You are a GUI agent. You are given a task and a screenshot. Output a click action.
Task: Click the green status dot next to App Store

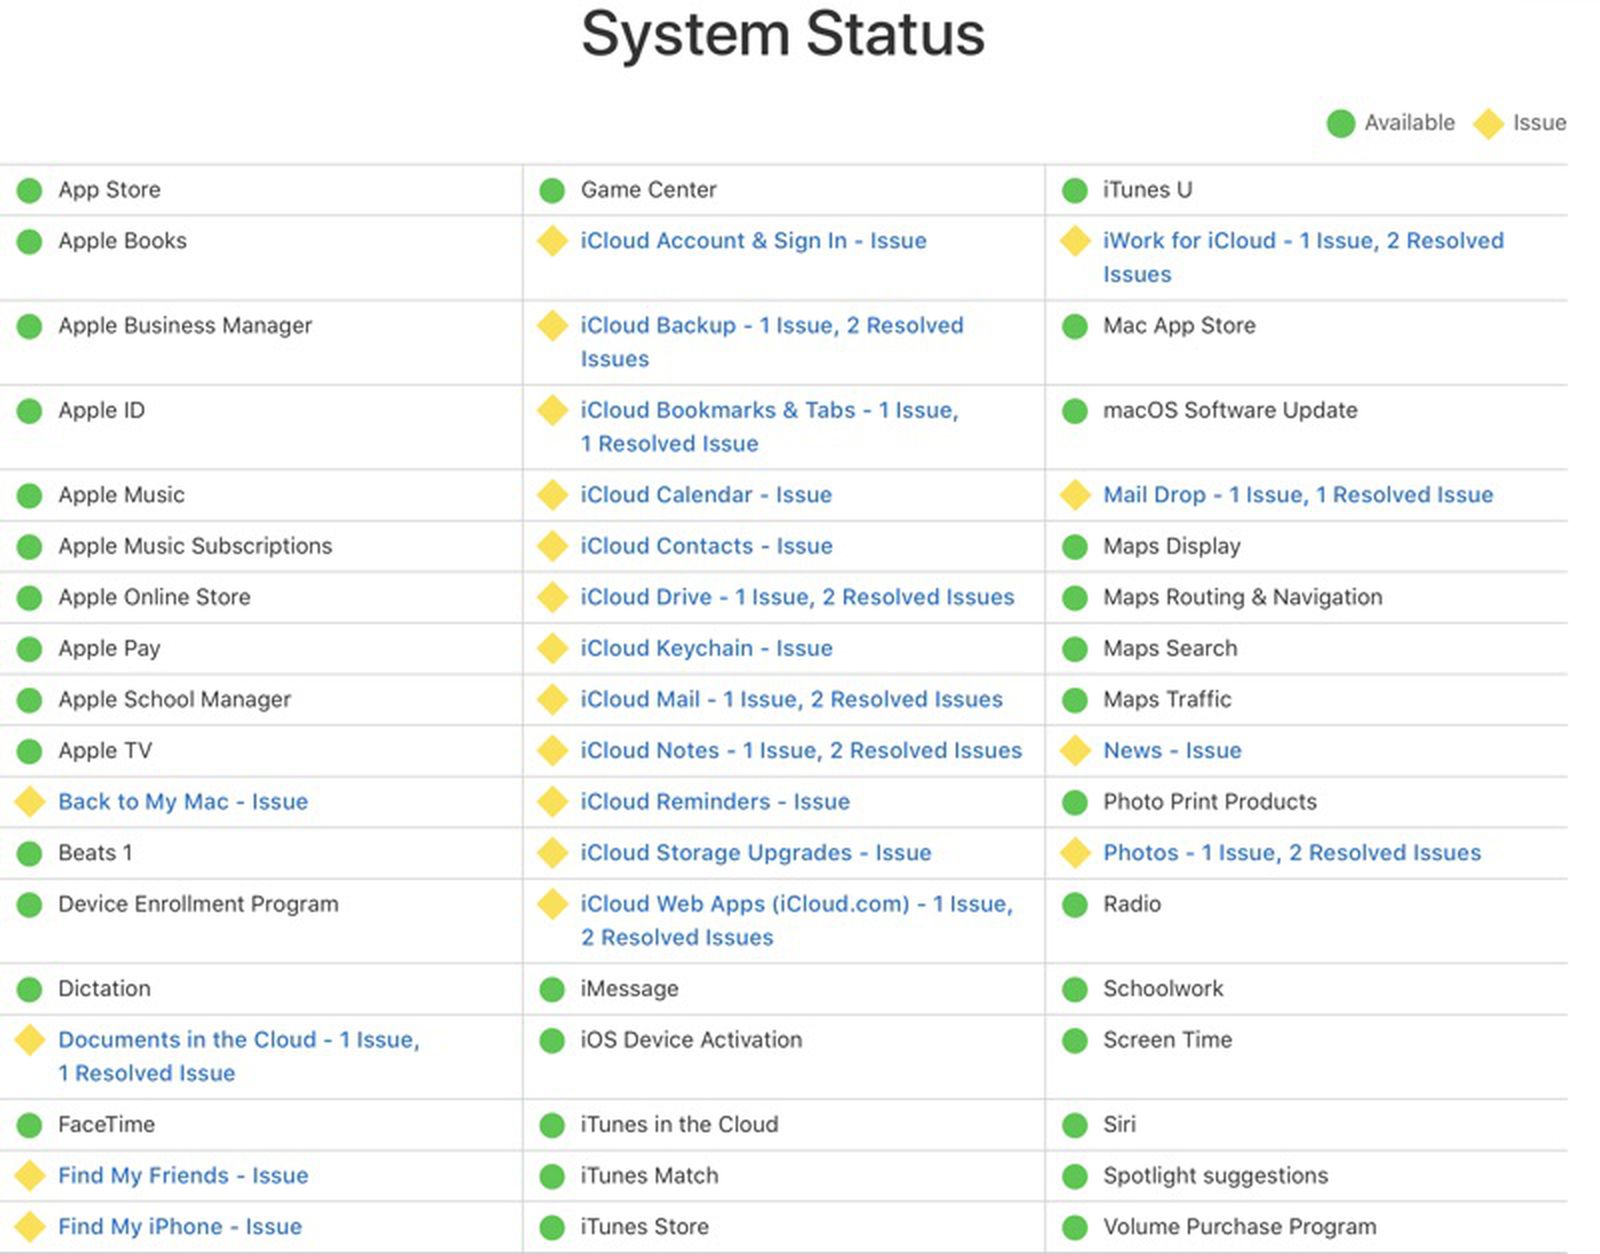[30, 190]
